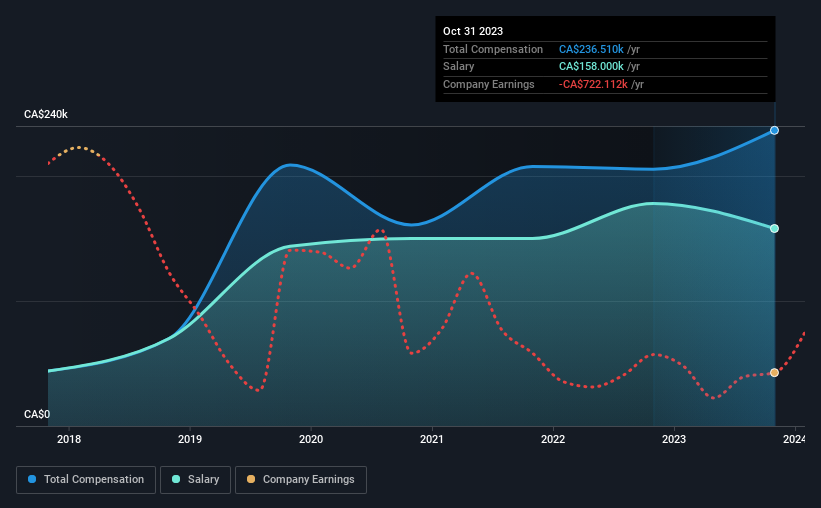Select the 2022 x-axis label
Viewport: 821px width, 508px height.
pyautogui.click(x=553, y=439)
